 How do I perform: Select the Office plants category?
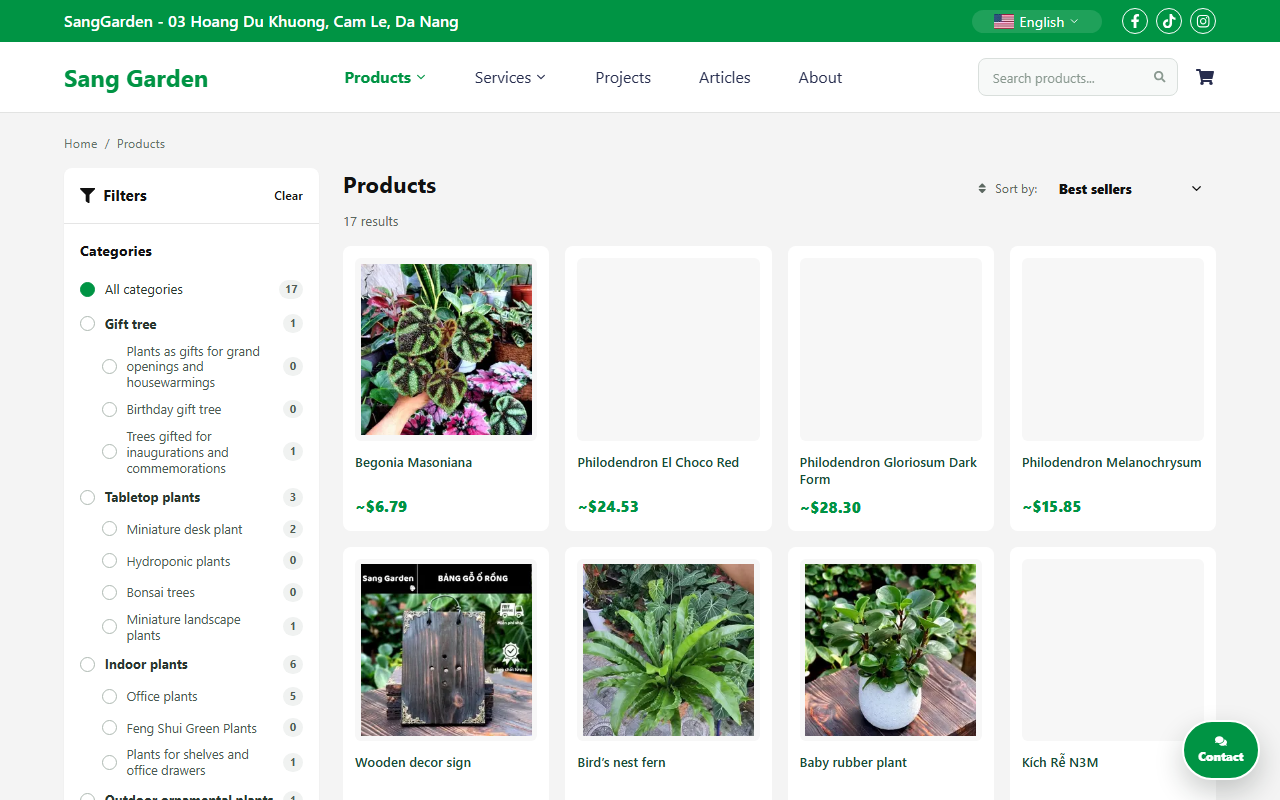110,696
